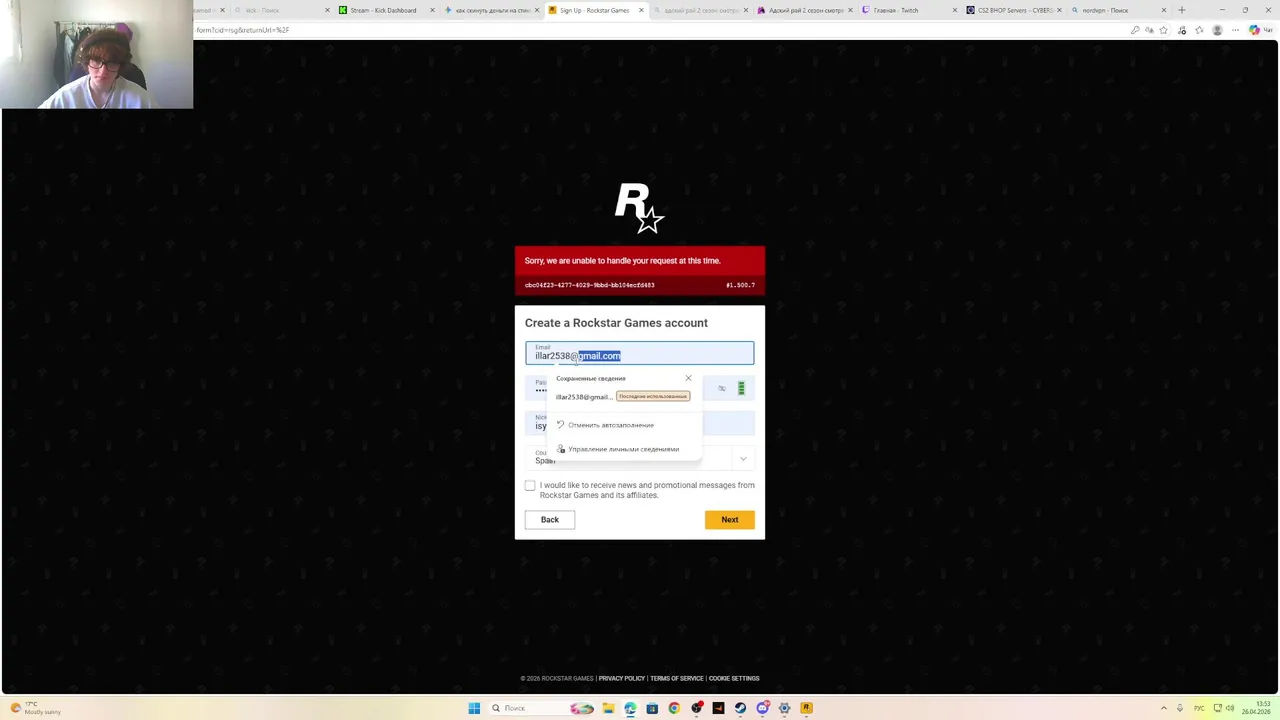This screenshot has height=720, width=1280.
Task: Switch the РУС input language indicator
Action: click(1199, 708)
